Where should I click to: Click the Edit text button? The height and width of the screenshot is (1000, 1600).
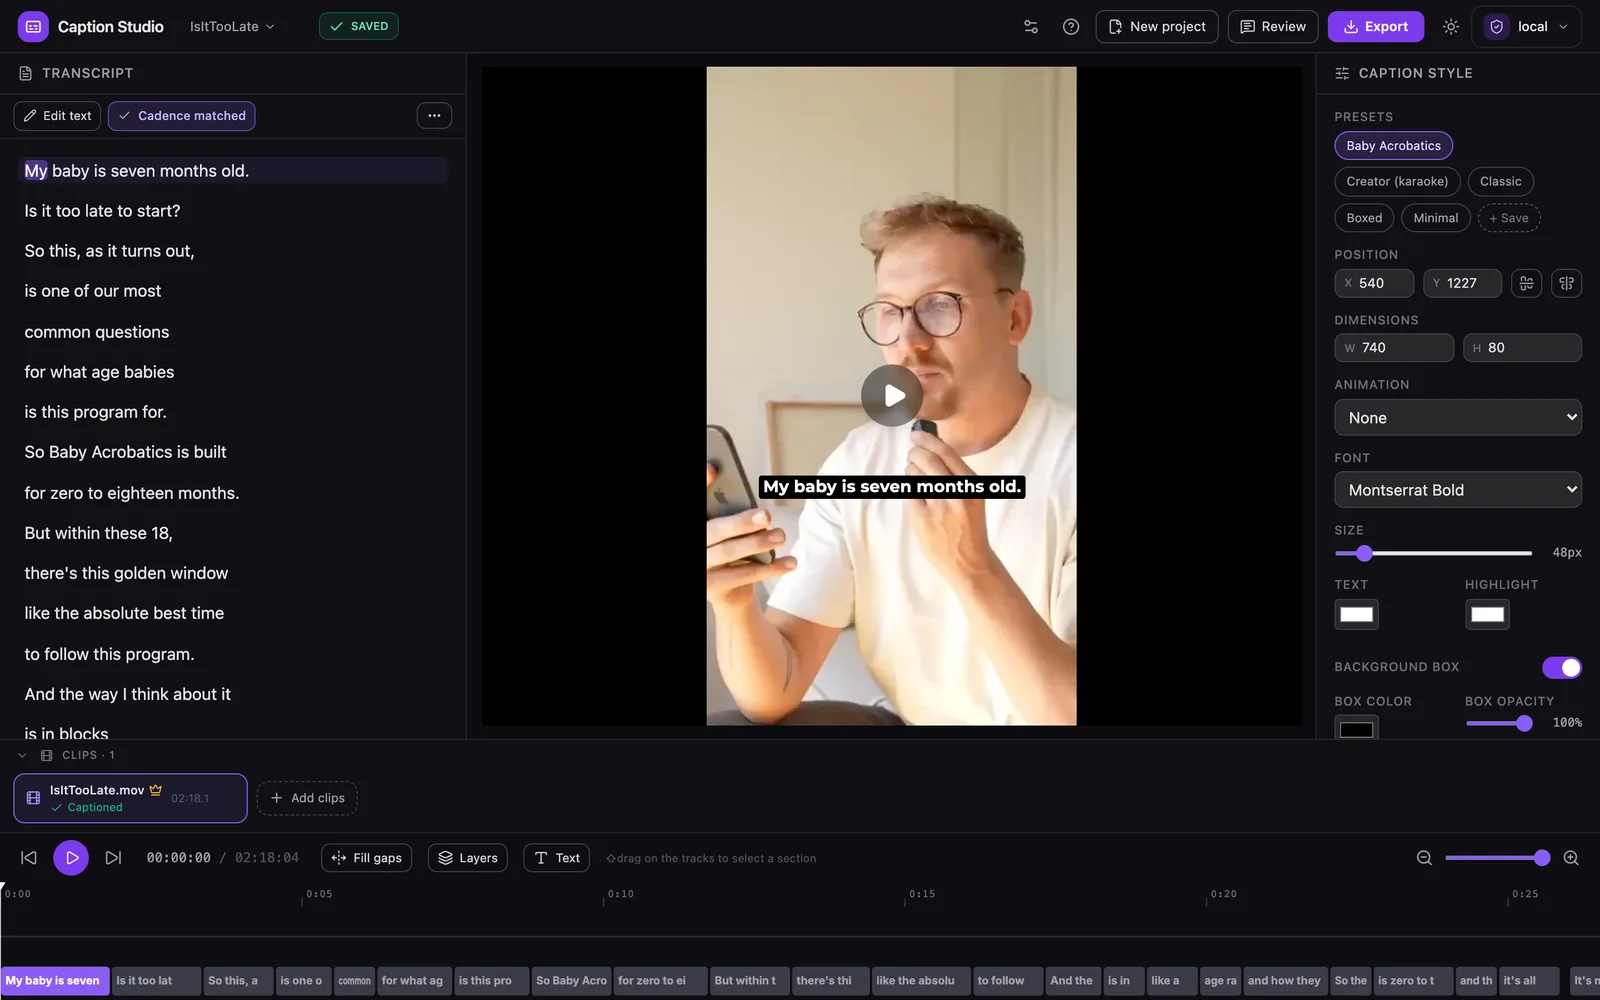[x=57, y=116]
